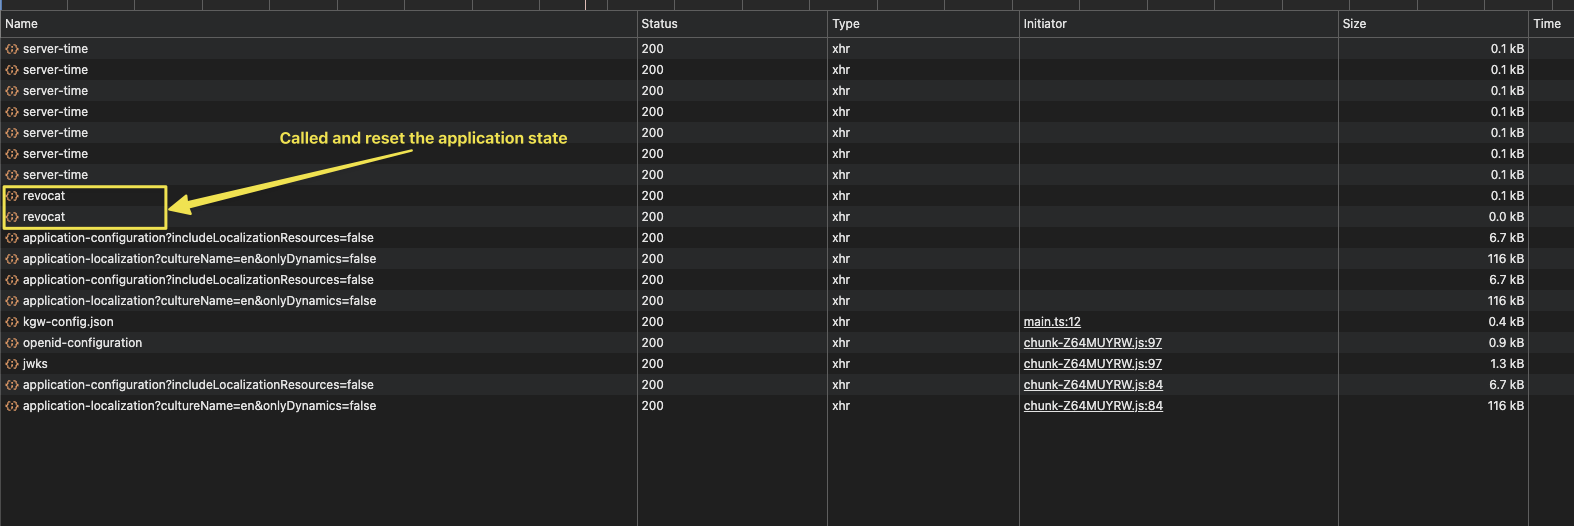Viewport: 1574px width, 526px height.
Task: Click the icon of the last application-localization request
Action: click(x=12, y=406)
